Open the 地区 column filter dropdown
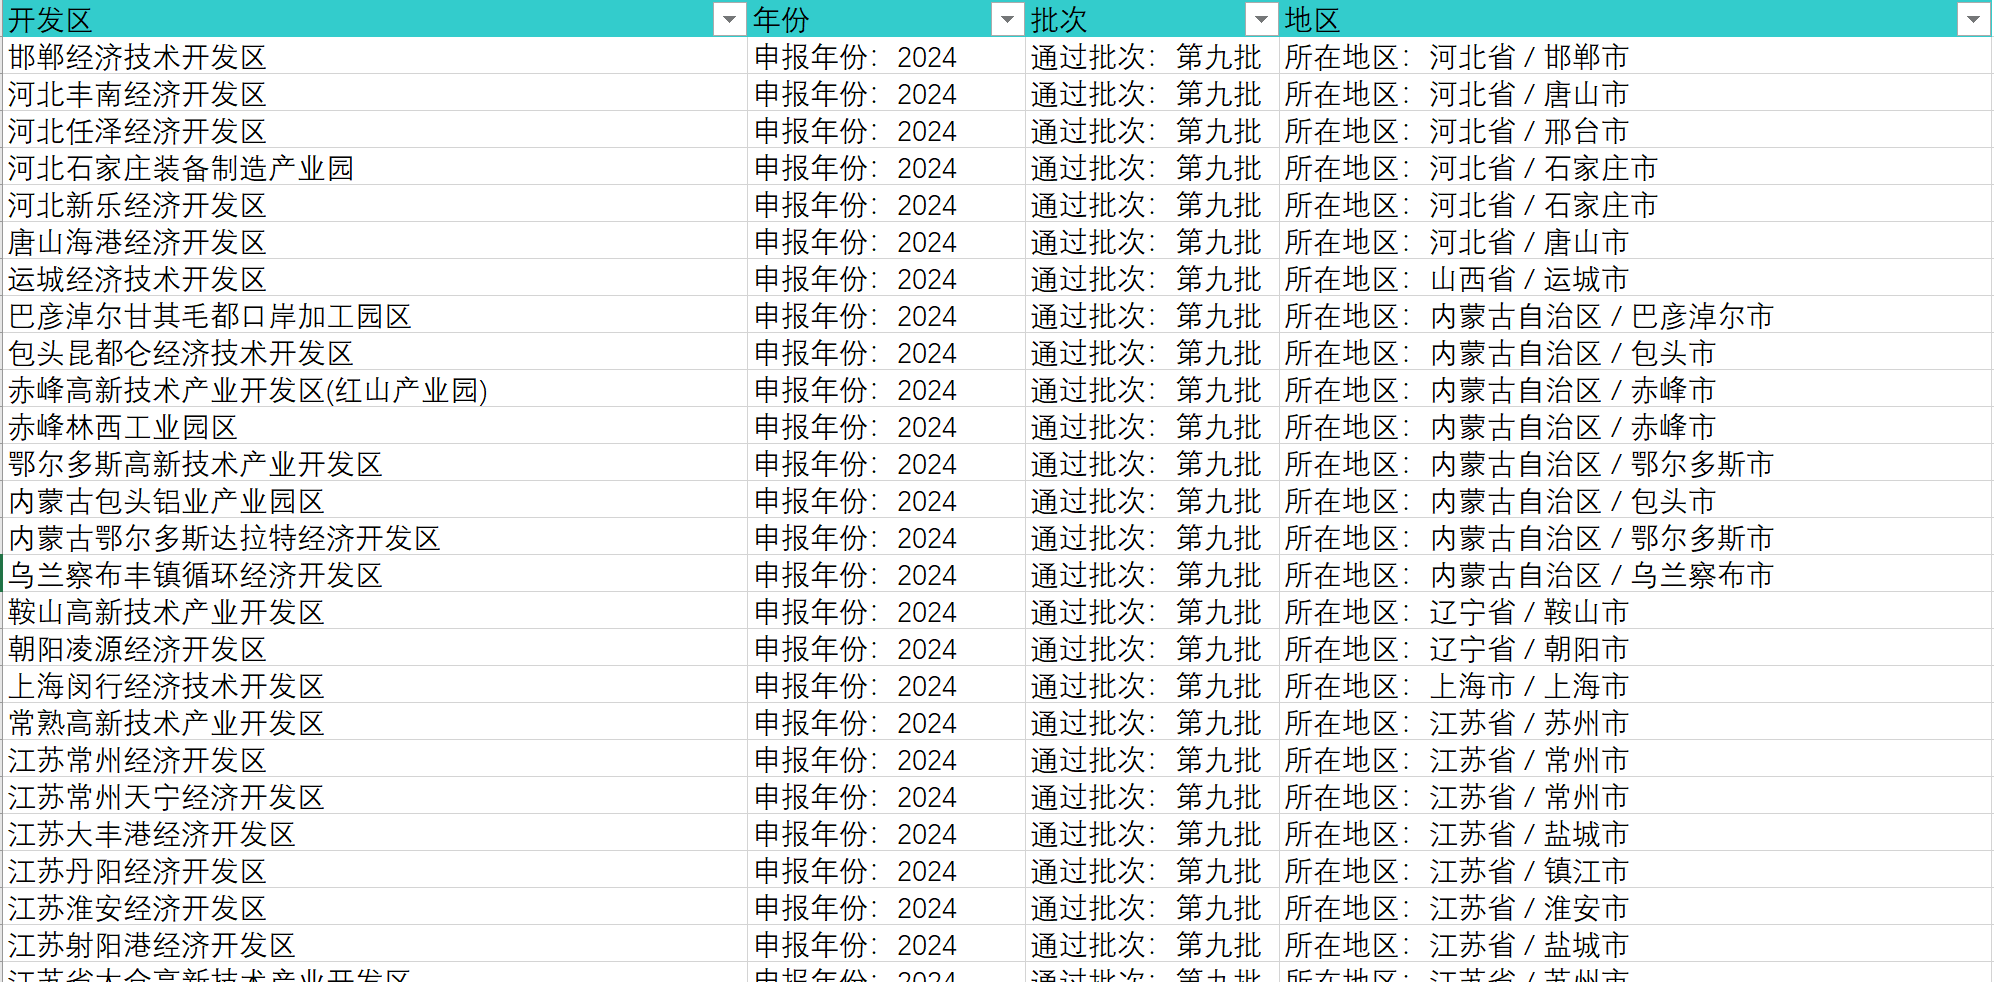1994x982 pixels. tap(1973, 20)
